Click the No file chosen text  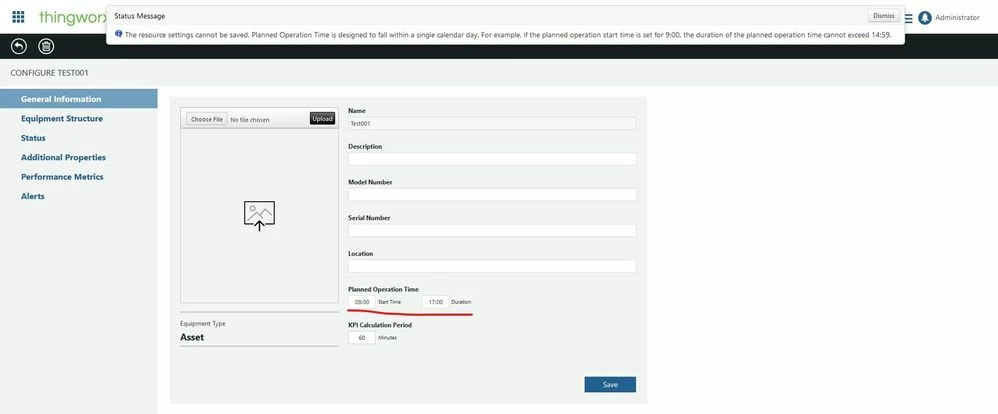[250, 120]
